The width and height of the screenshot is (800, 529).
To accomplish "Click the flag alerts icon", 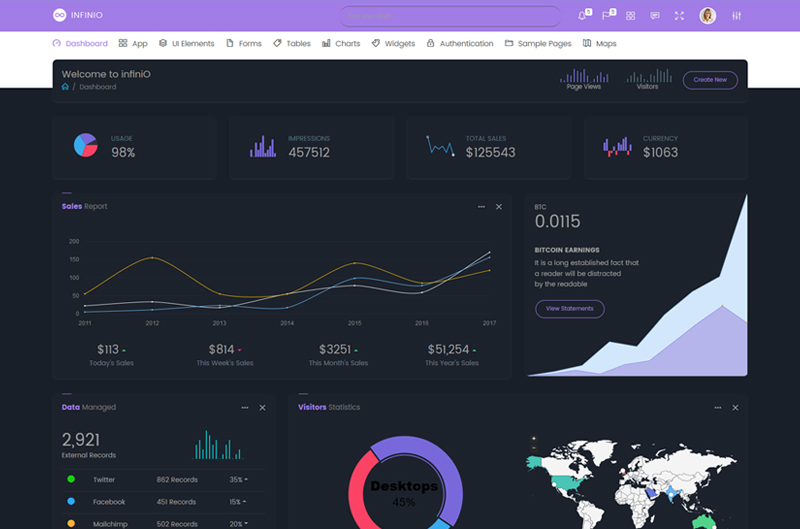I will pos(607,16).
